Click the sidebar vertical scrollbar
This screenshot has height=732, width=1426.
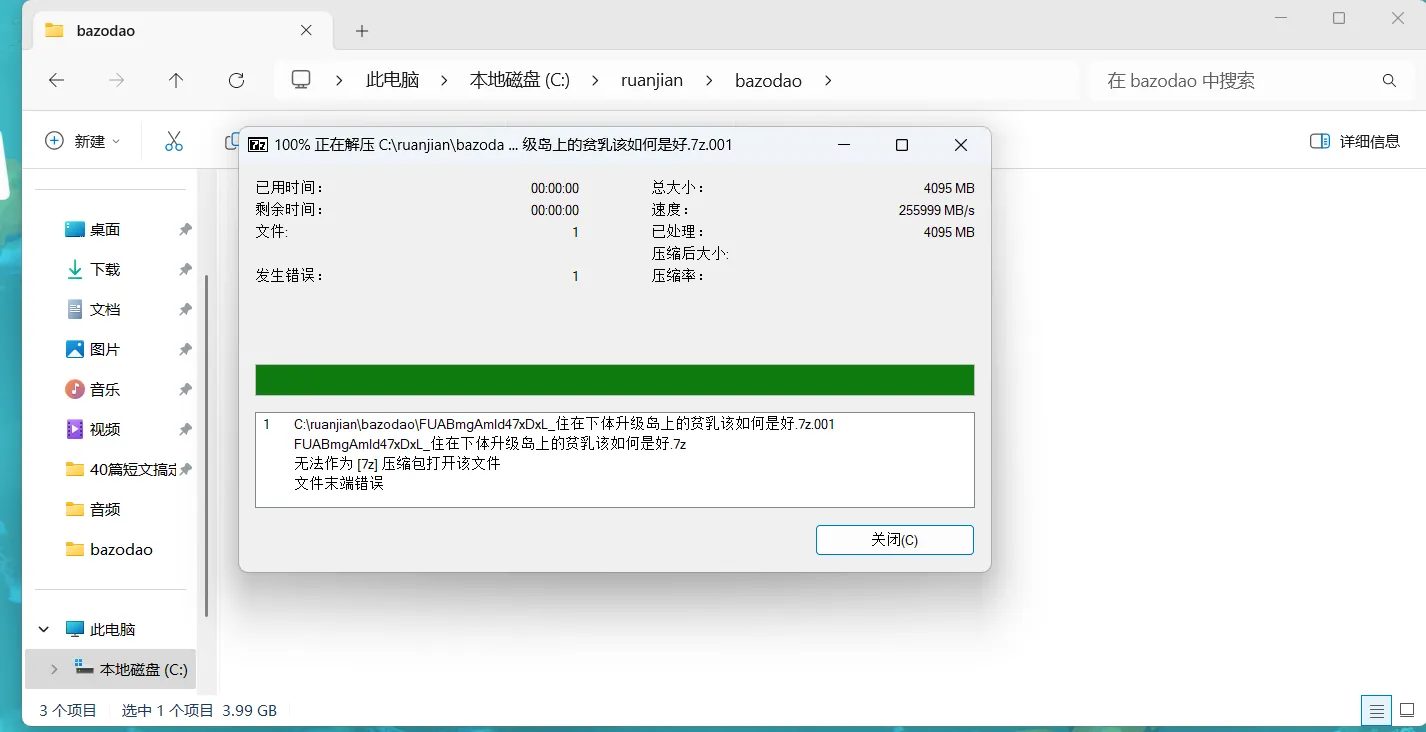[206, 445]
